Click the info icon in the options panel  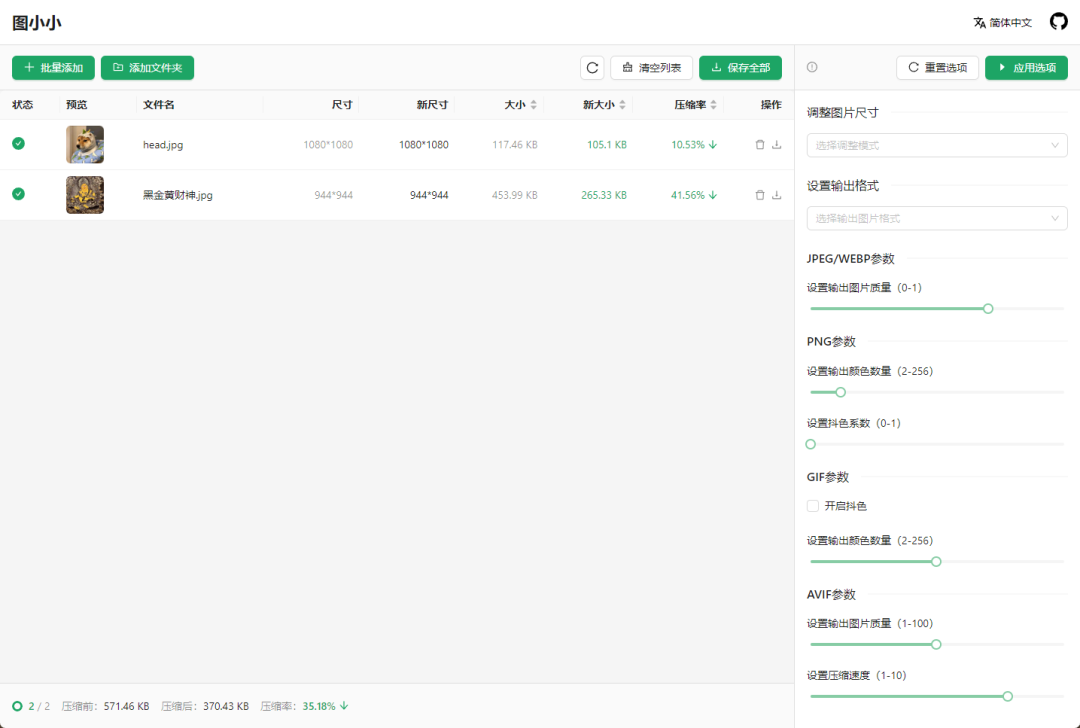pyautogui.click(x=811, y=67)
